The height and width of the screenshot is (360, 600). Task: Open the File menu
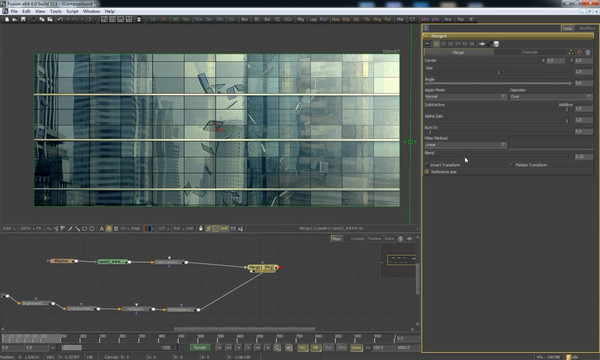(x=14, y=11)
